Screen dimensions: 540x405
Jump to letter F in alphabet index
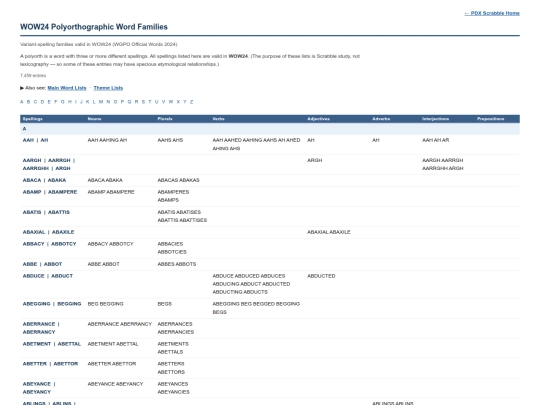pos(56,102)
